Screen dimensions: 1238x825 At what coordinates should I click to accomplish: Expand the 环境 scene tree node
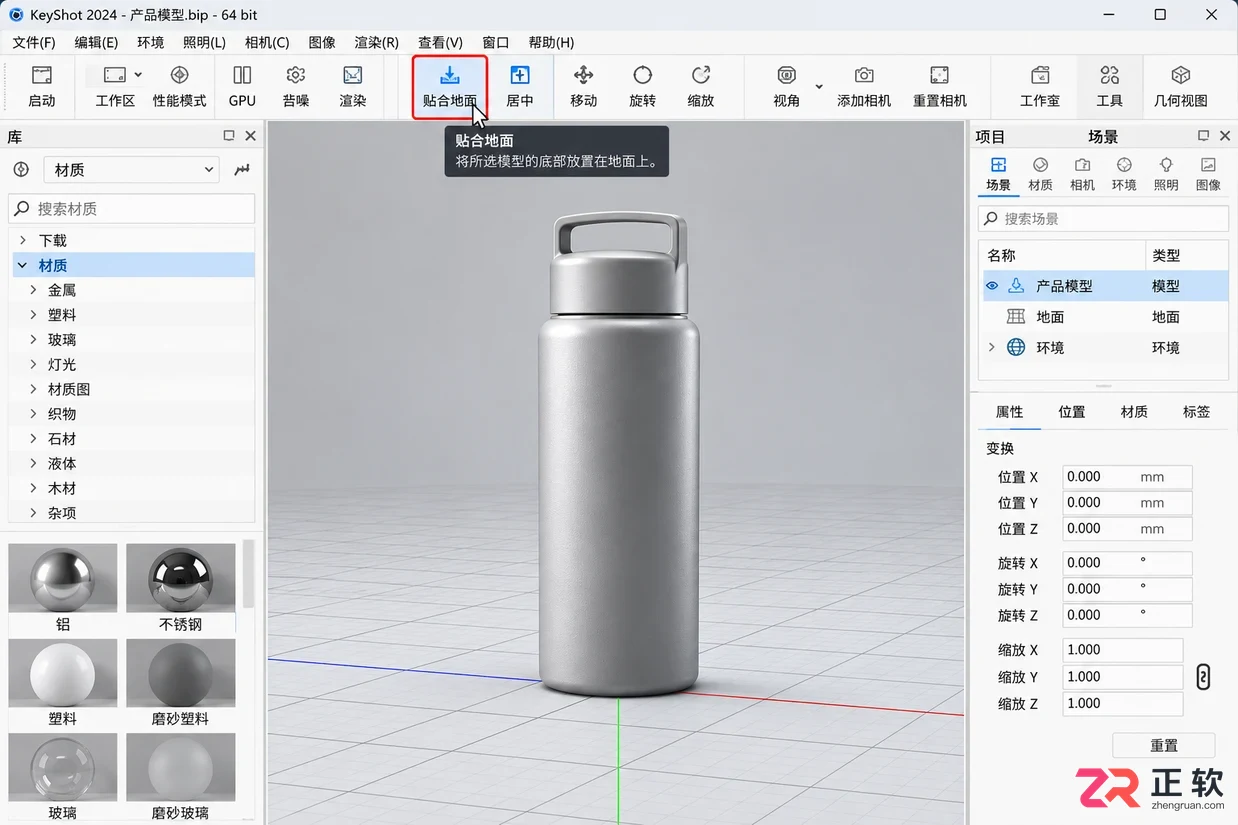(x=992, y=348)
